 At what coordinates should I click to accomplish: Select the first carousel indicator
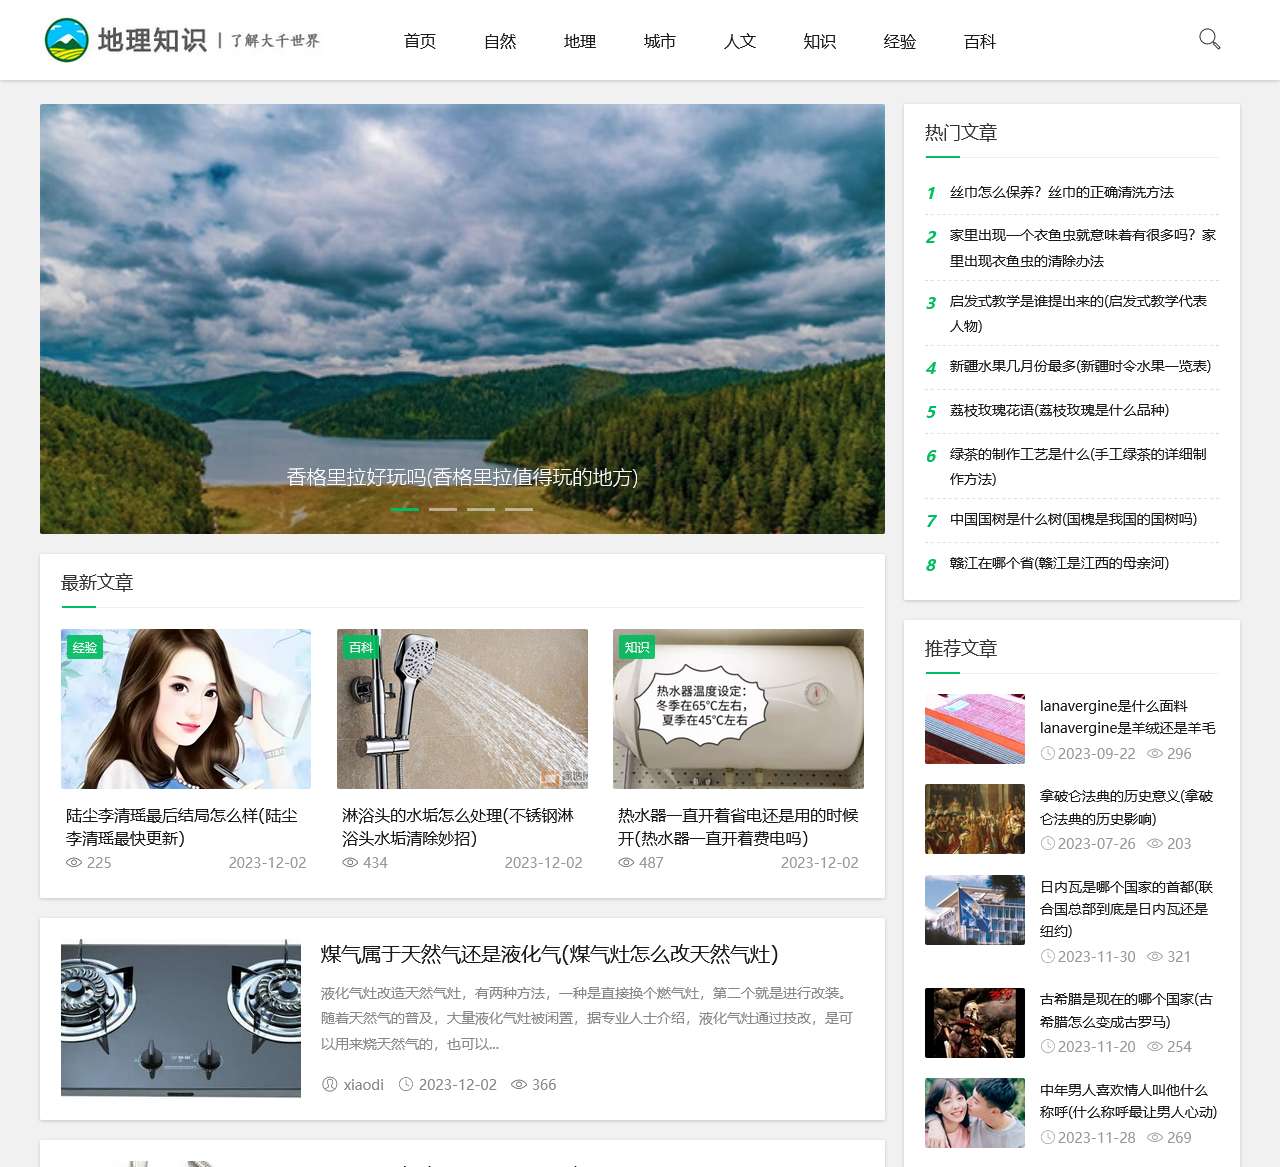405,509
